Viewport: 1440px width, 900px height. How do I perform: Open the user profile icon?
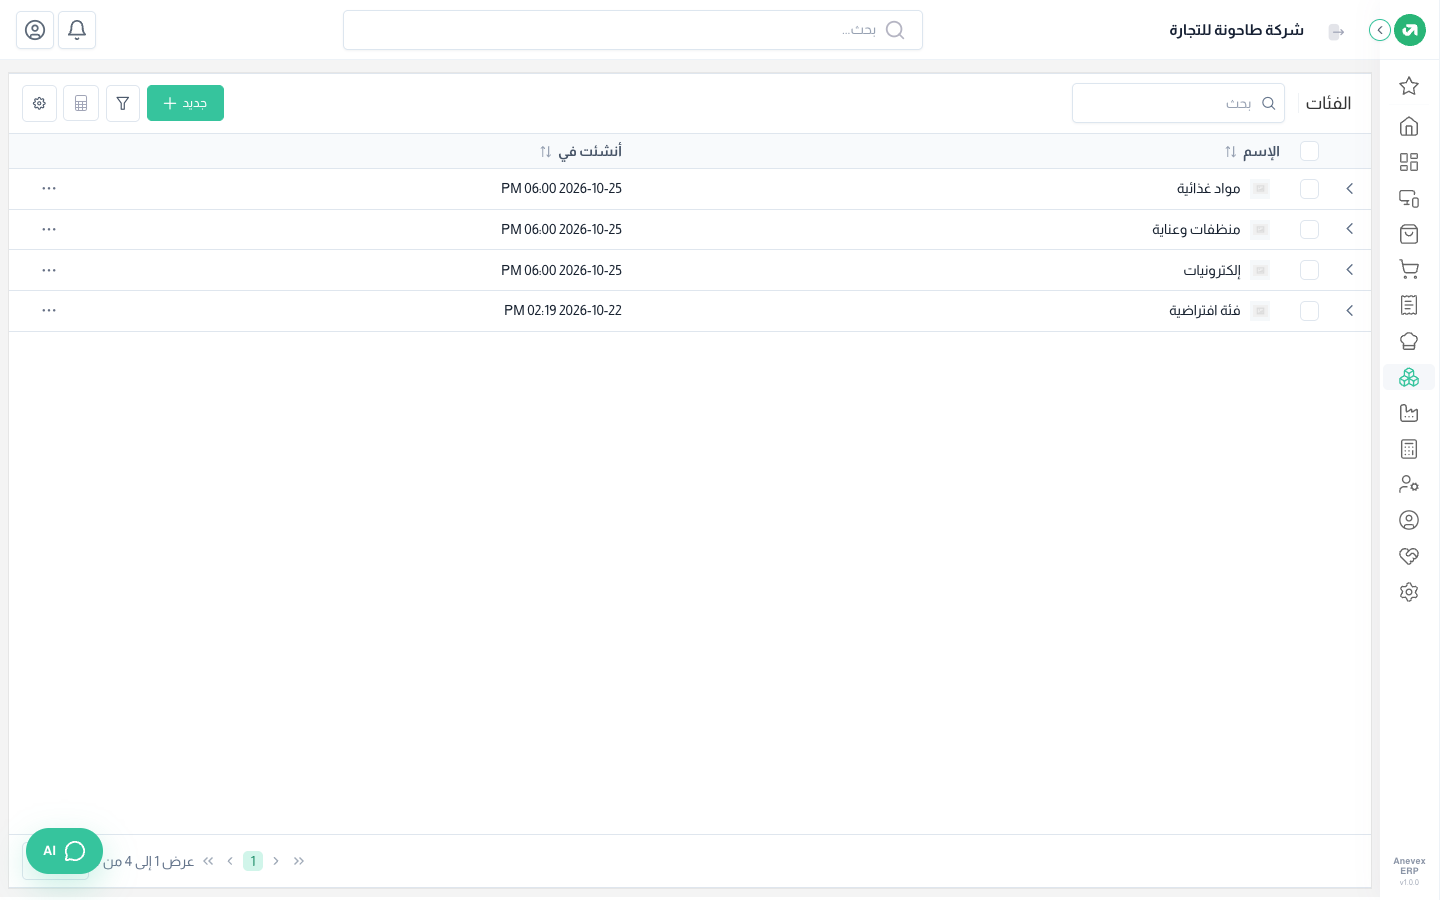(x=35, y=30)
